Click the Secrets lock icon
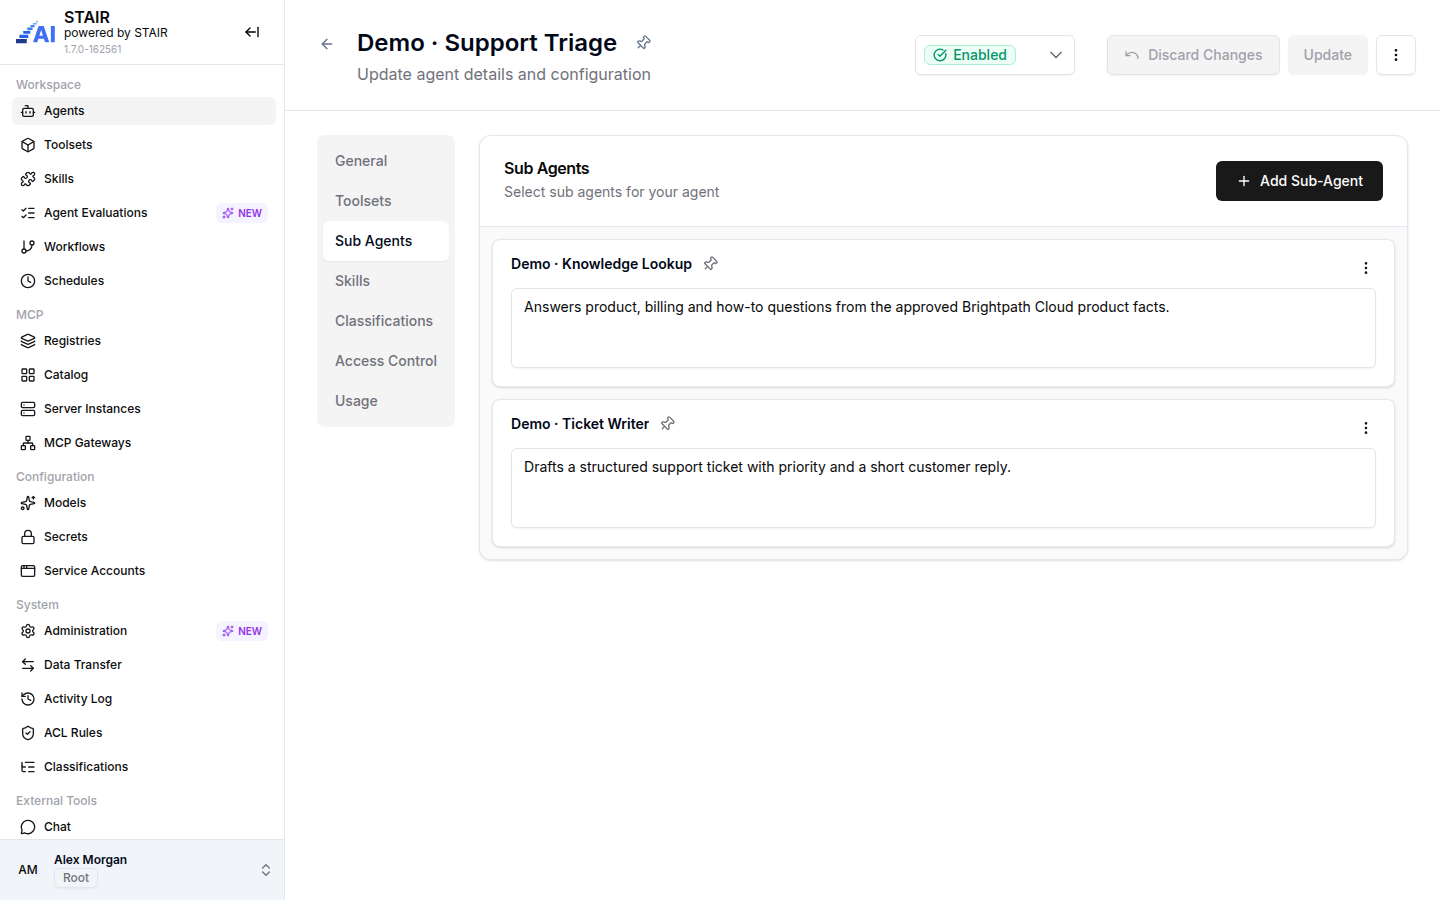This screenshot has height=900, width=1440. coord(28,537)
